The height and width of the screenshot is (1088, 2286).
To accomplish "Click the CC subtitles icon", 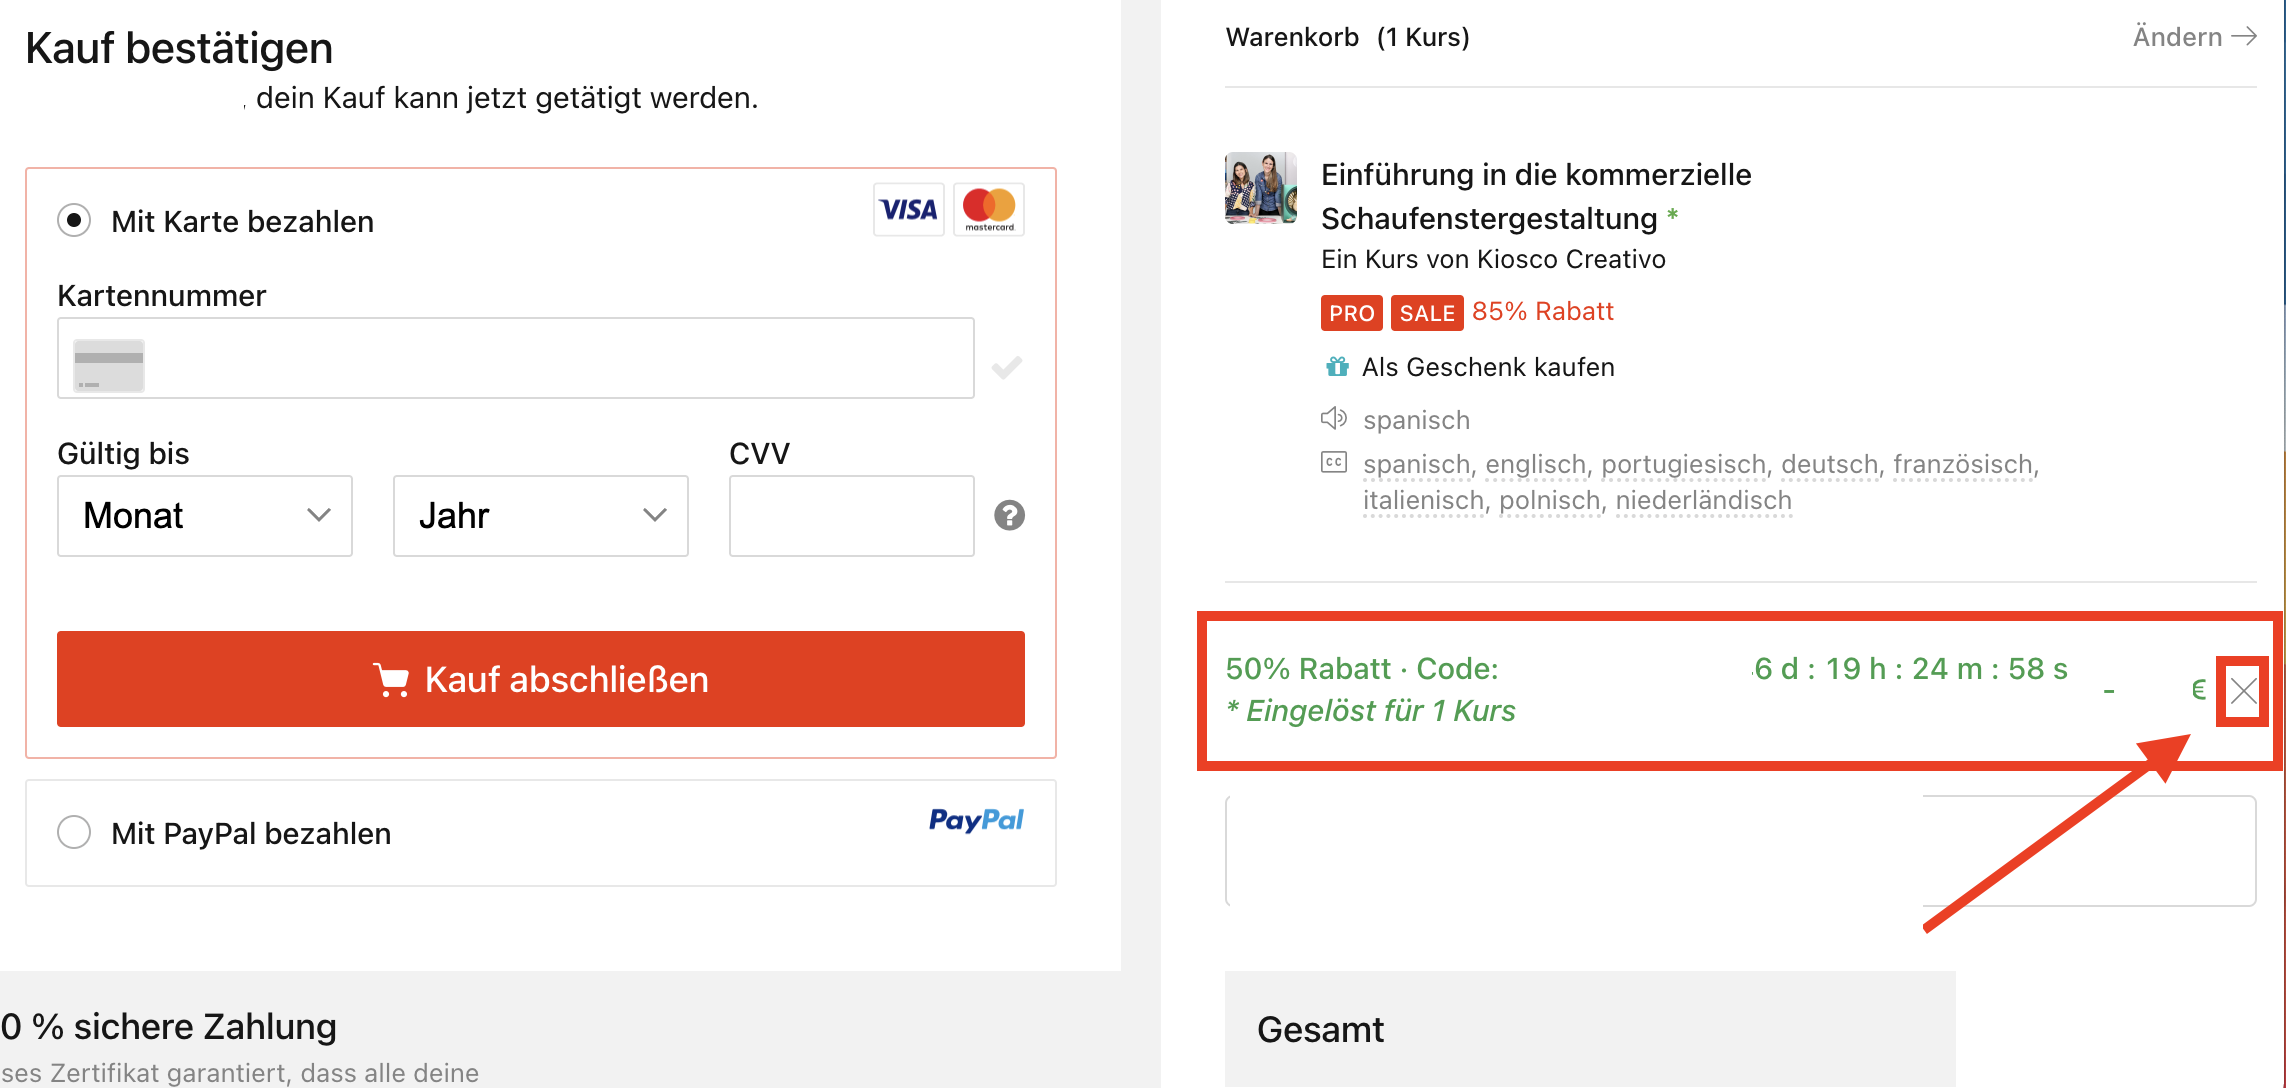I will [1334, 462].
